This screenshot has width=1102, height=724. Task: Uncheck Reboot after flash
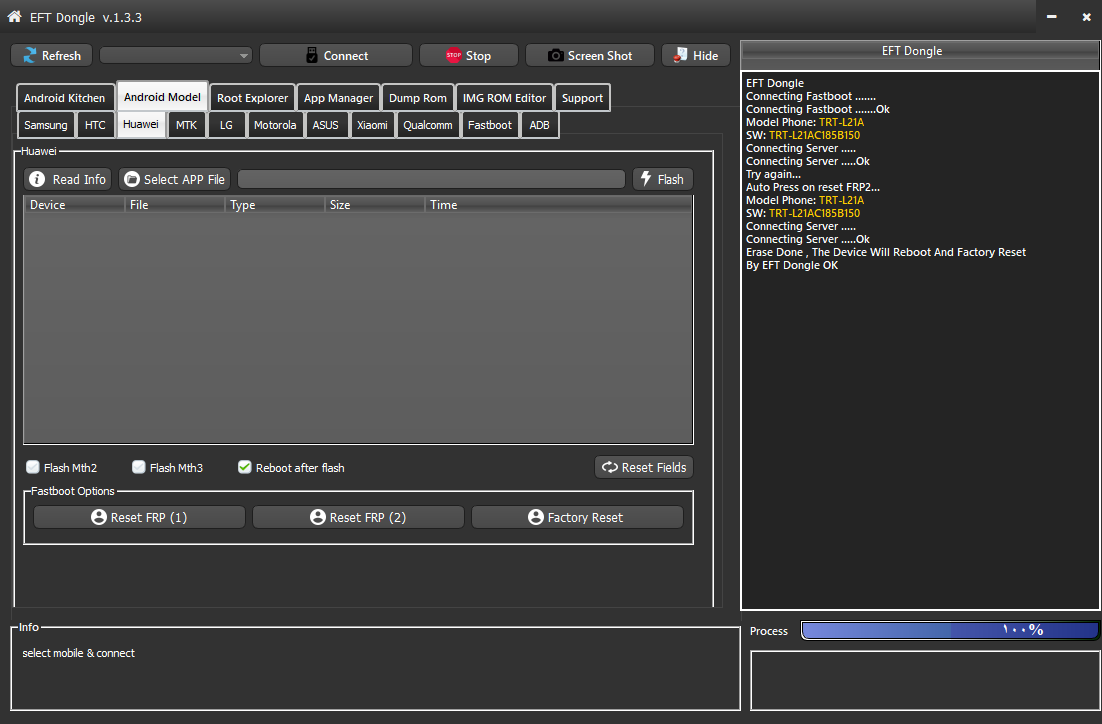click(x=245, y=467)
